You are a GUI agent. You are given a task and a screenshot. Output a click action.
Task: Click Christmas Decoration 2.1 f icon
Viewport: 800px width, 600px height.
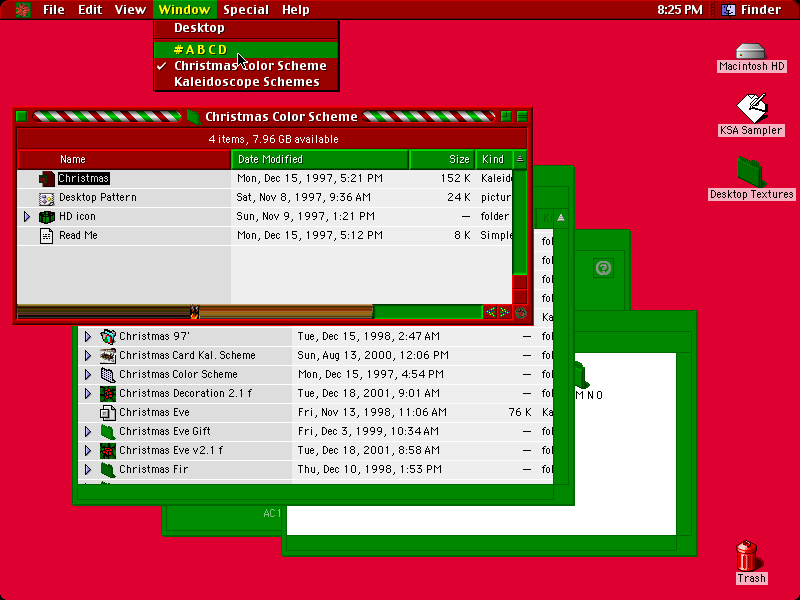click(108, 393)
